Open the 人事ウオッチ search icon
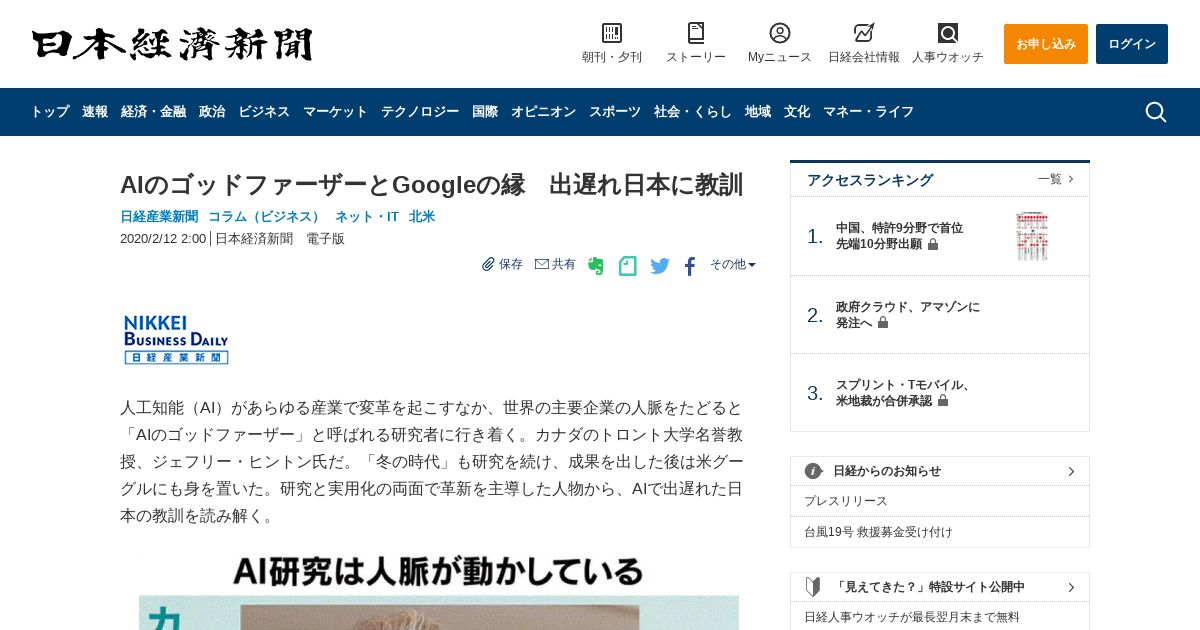Viewport: 1200px width, 630px height. coord(948,33)
